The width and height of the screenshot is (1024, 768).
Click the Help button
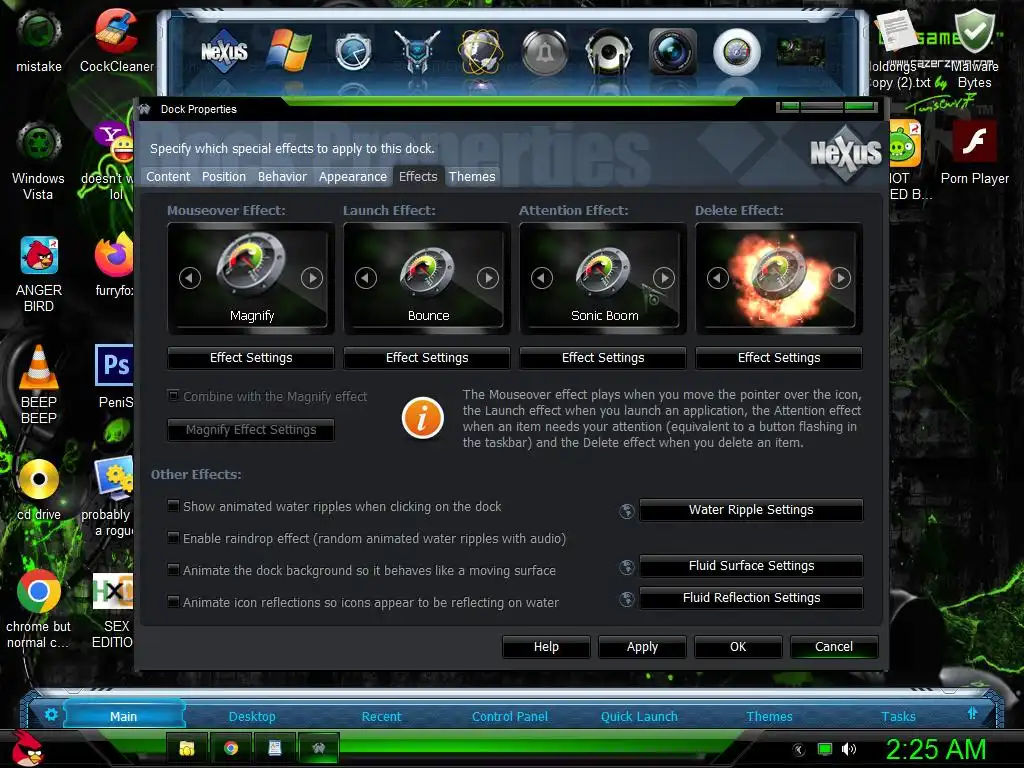(x=546, y=647)
